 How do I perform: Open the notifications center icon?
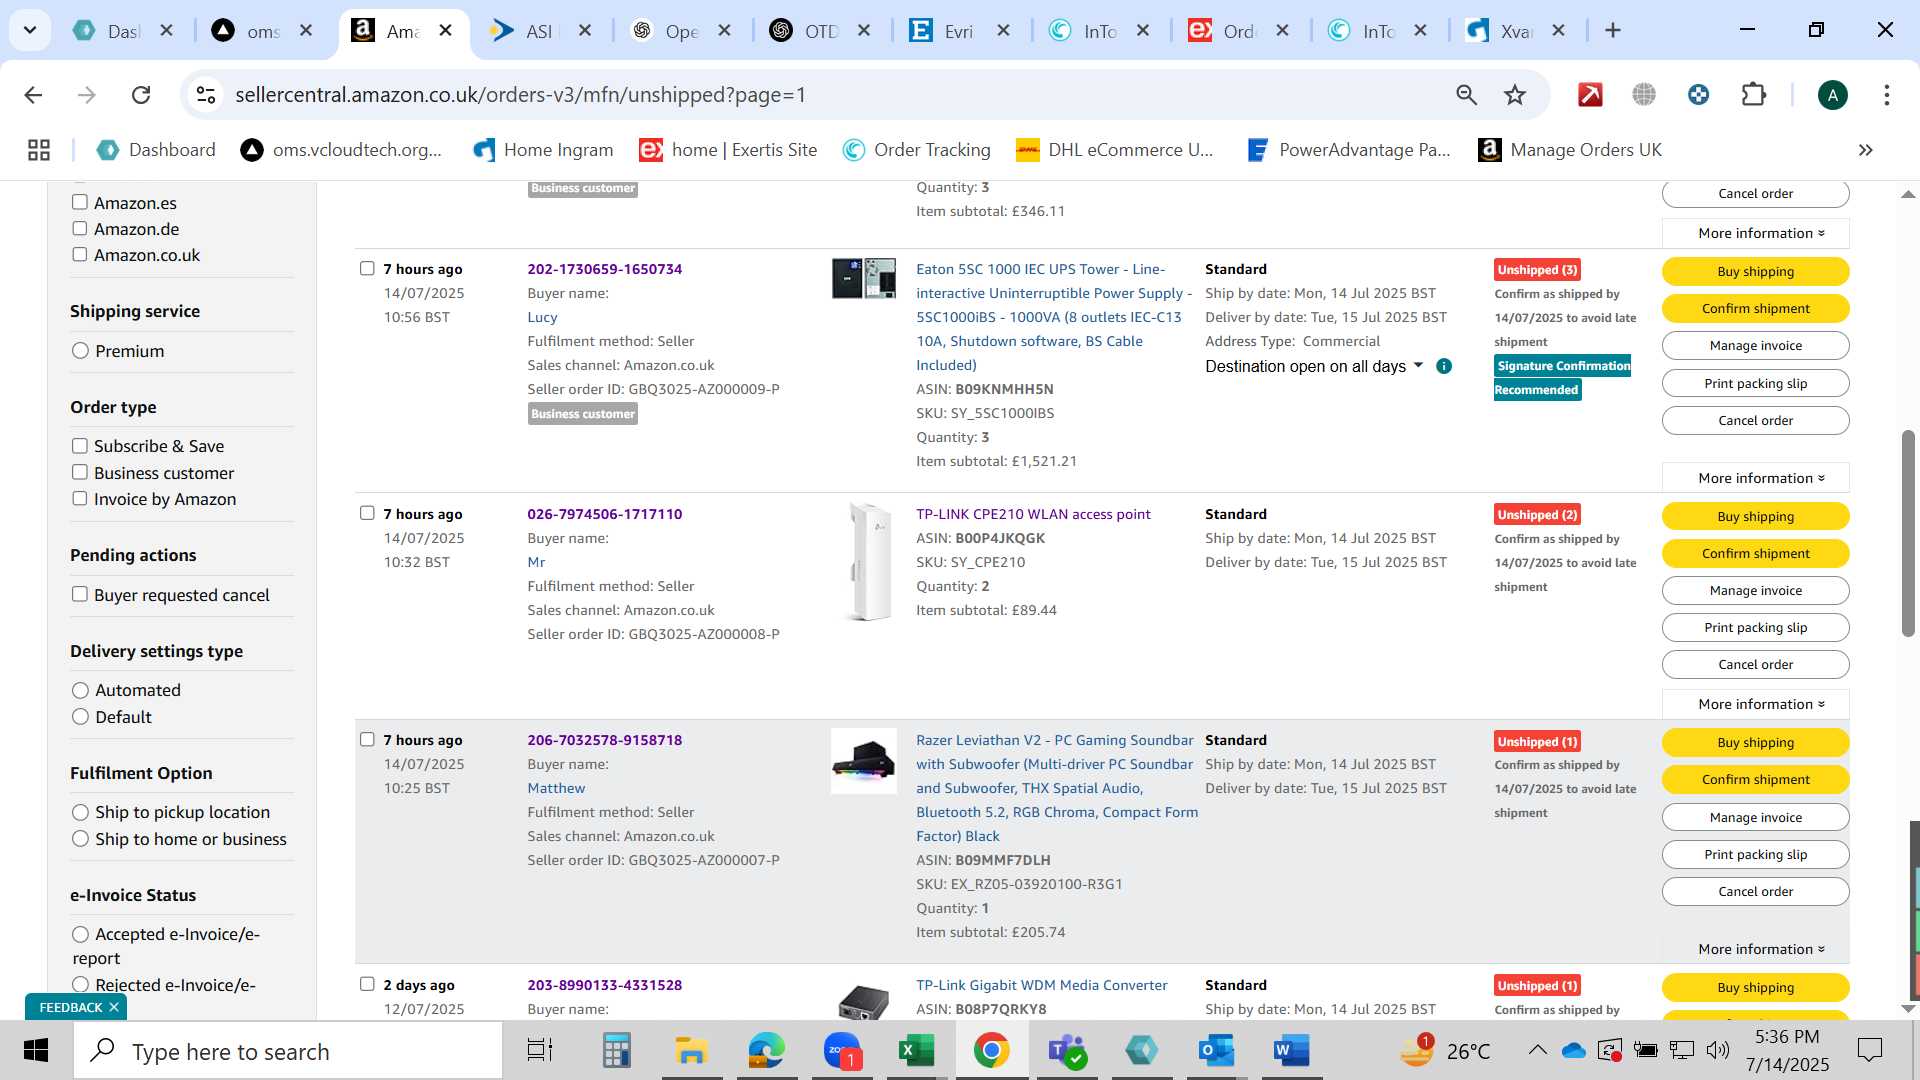coord(1870,1051)
